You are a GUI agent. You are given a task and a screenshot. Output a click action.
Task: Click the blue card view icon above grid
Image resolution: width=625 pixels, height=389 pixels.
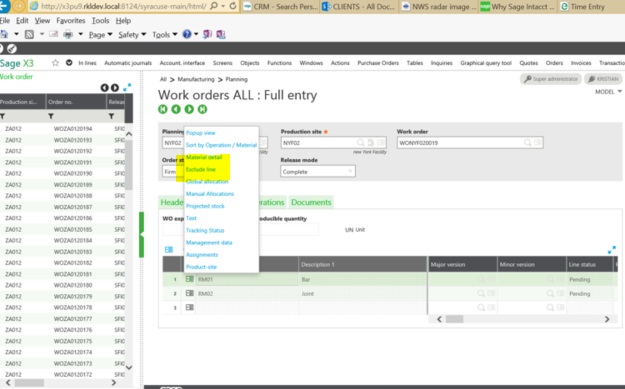[x=169, y=250]
